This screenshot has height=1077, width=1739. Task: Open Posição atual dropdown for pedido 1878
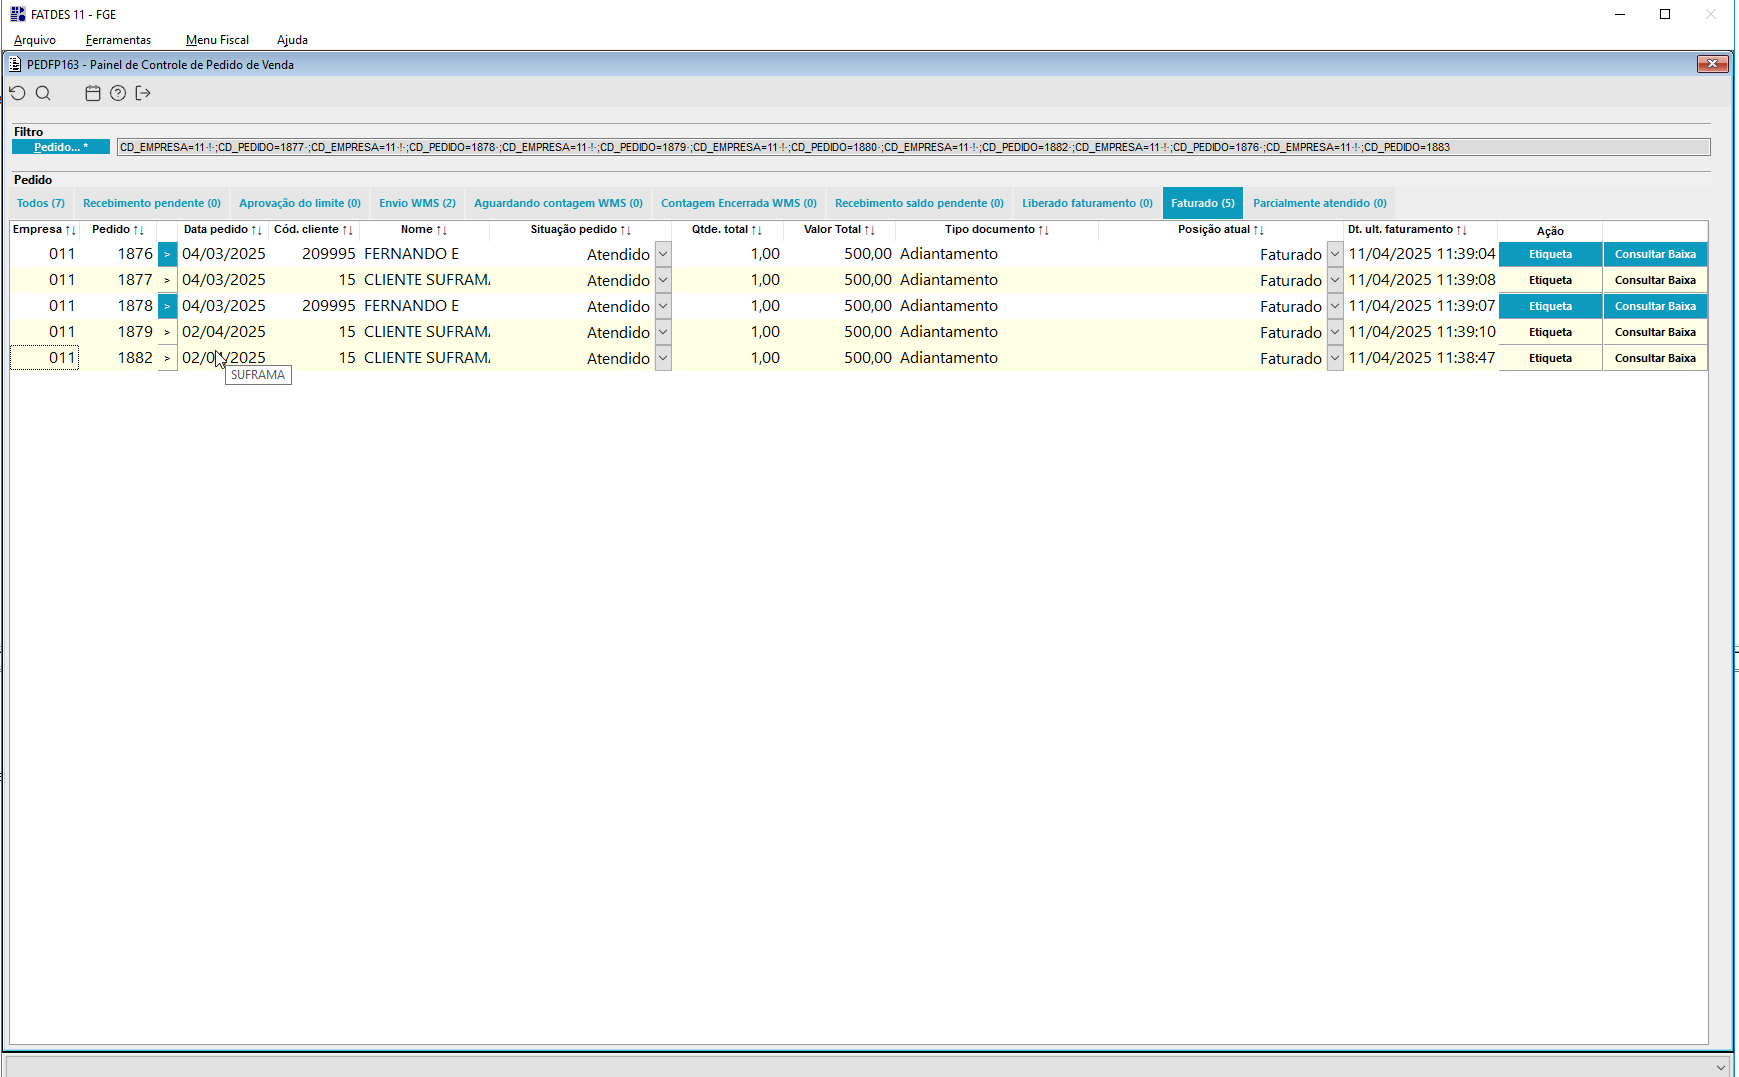(x=1335, y=306)
